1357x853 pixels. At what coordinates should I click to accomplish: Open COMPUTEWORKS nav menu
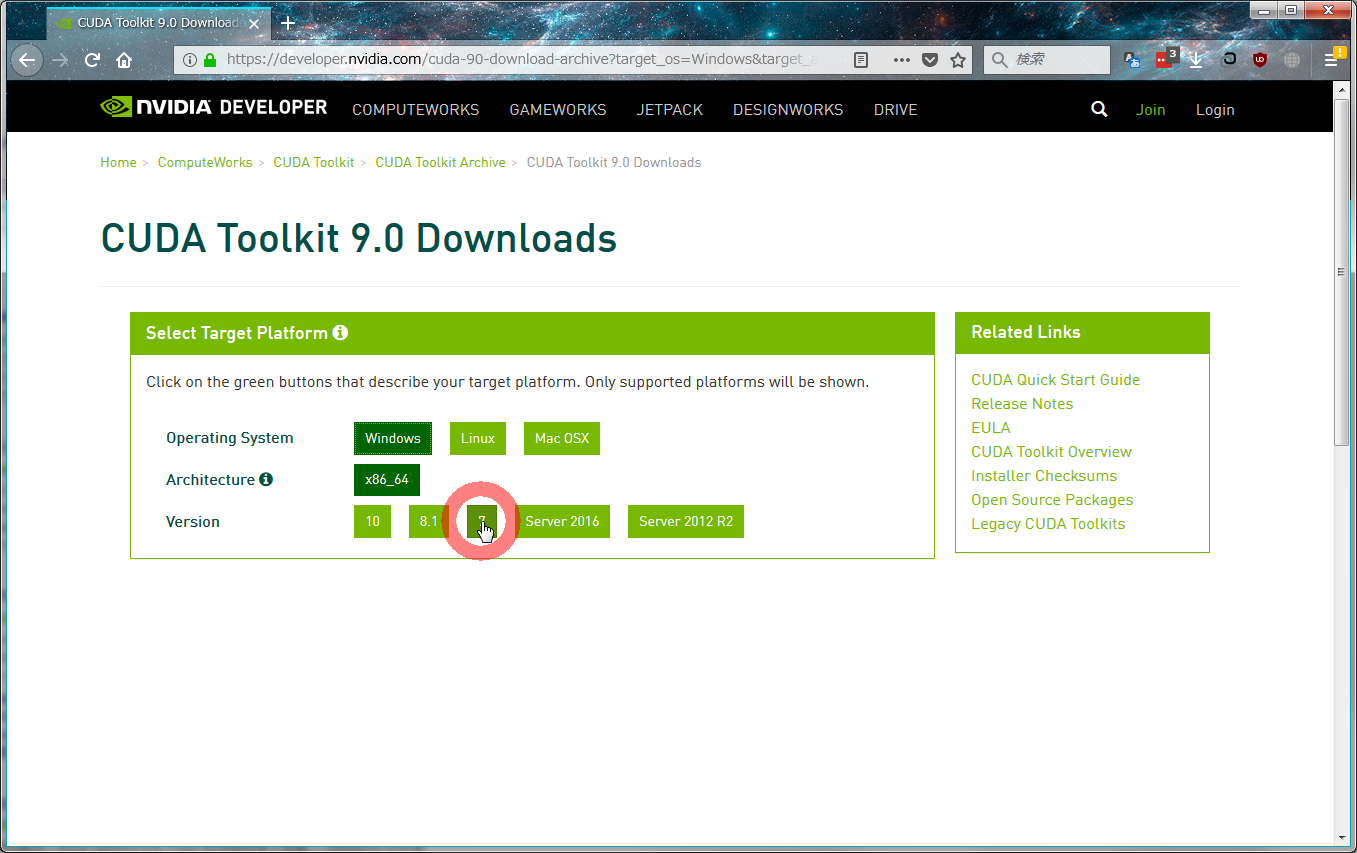416,110
